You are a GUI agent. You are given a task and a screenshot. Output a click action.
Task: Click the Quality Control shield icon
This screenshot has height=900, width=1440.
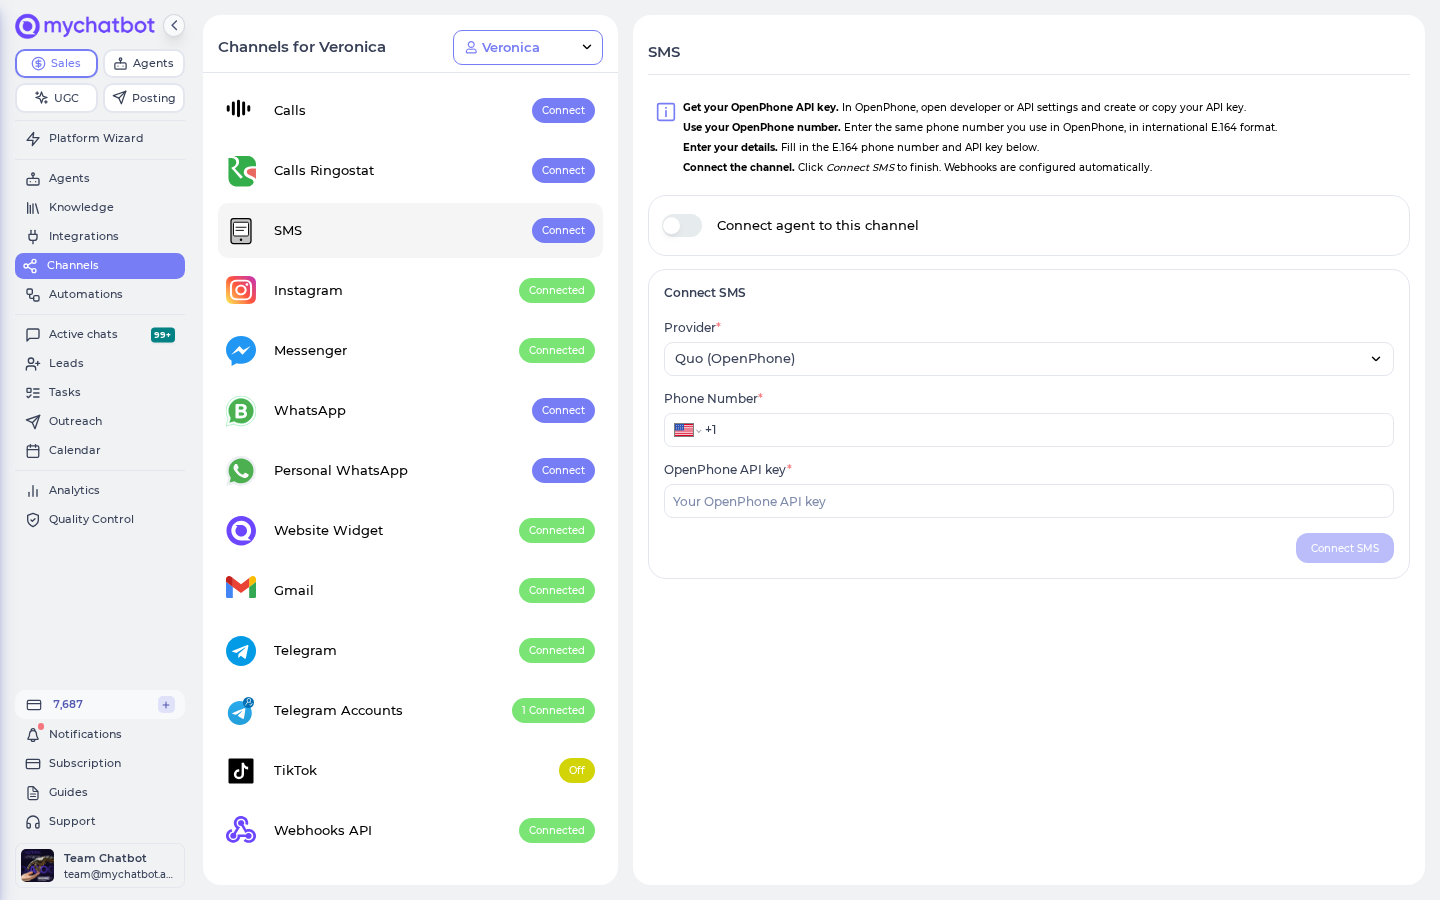click(33, 520)
